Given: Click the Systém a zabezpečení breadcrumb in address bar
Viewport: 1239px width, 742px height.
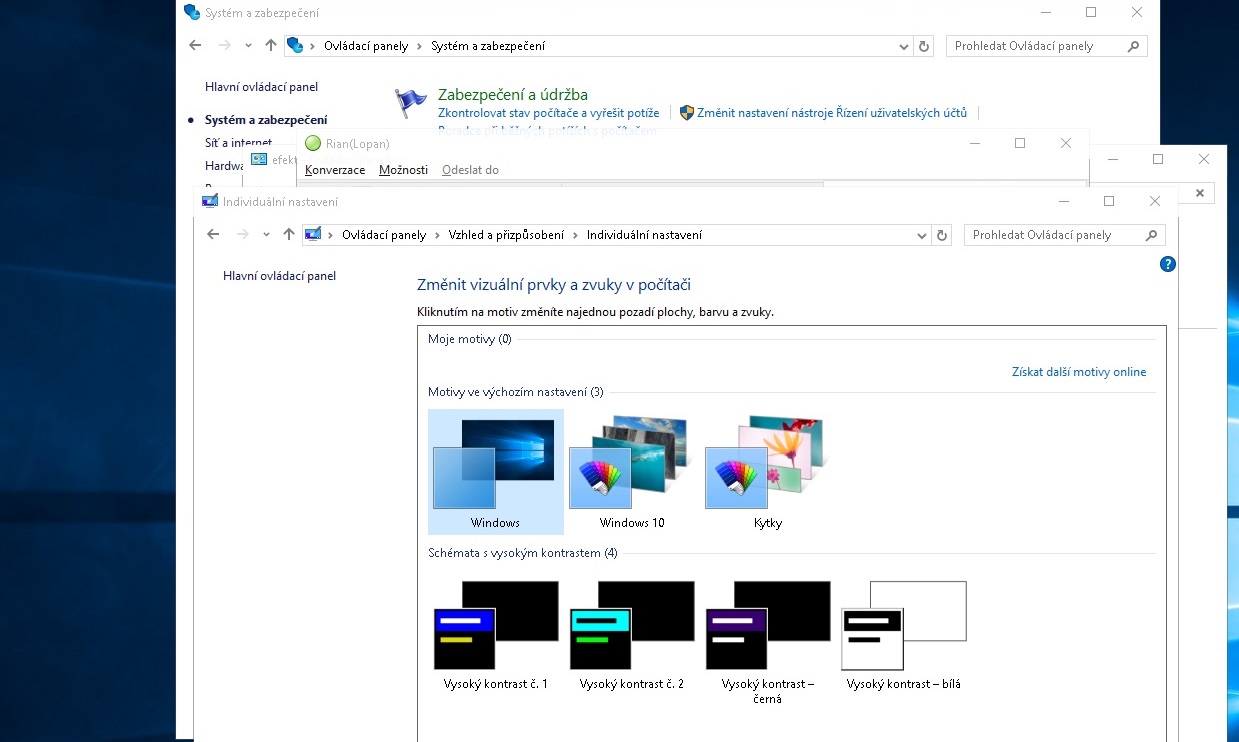Looking at the screenshot, I should [x=488, y=46].
